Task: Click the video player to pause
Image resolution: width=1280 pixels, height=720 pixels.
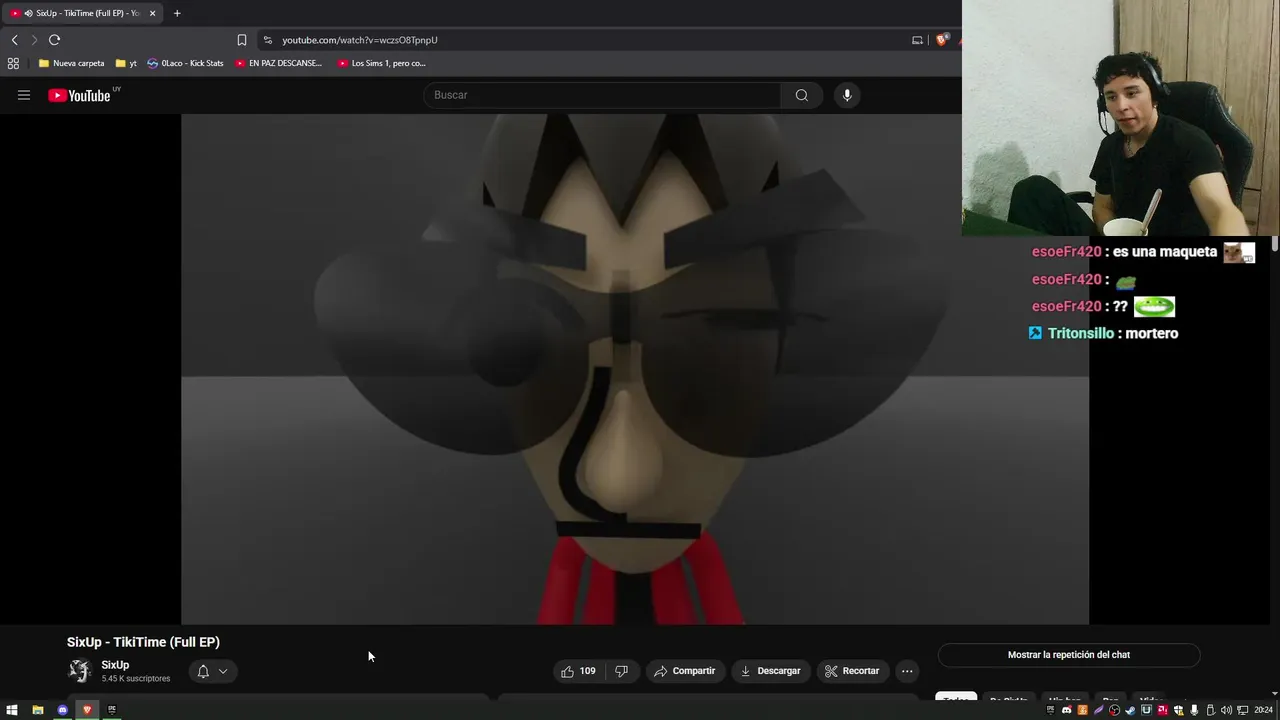Action: [635, 369]
